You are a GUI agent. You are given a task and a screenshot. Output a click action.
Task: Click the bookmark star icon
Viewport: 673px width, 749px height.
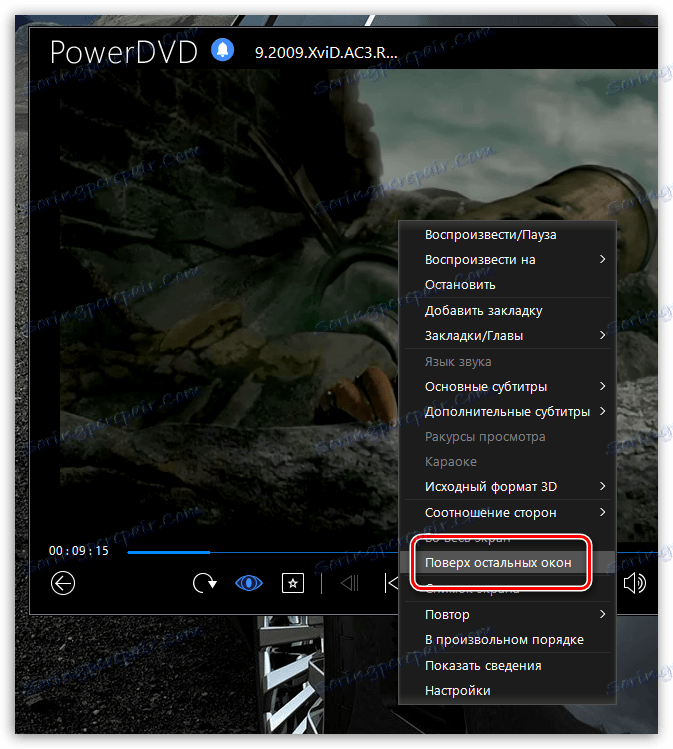point(293,583)
